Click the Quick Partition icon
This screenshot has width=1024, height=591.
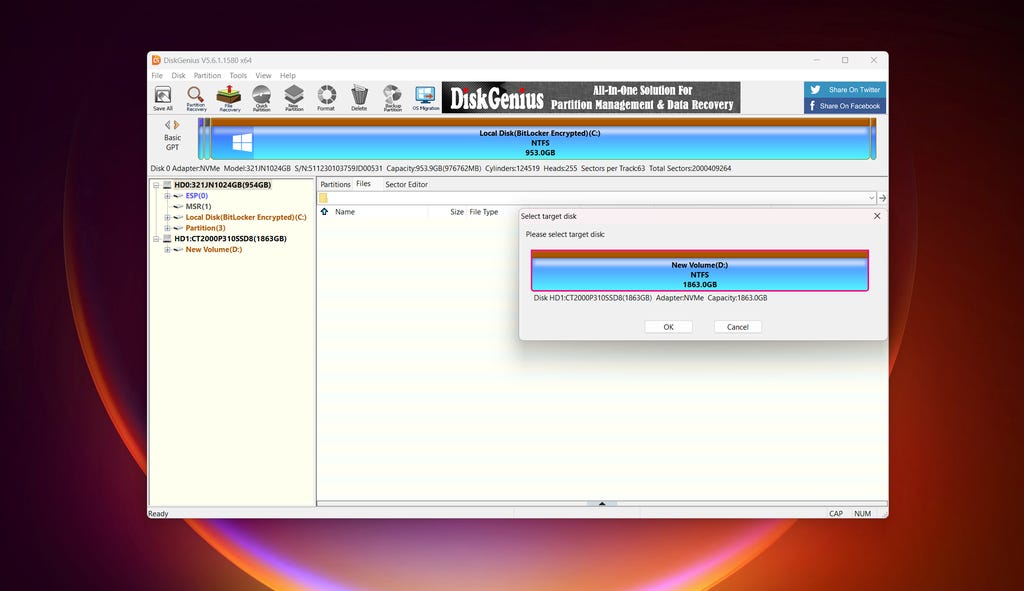tap(261, 97)
